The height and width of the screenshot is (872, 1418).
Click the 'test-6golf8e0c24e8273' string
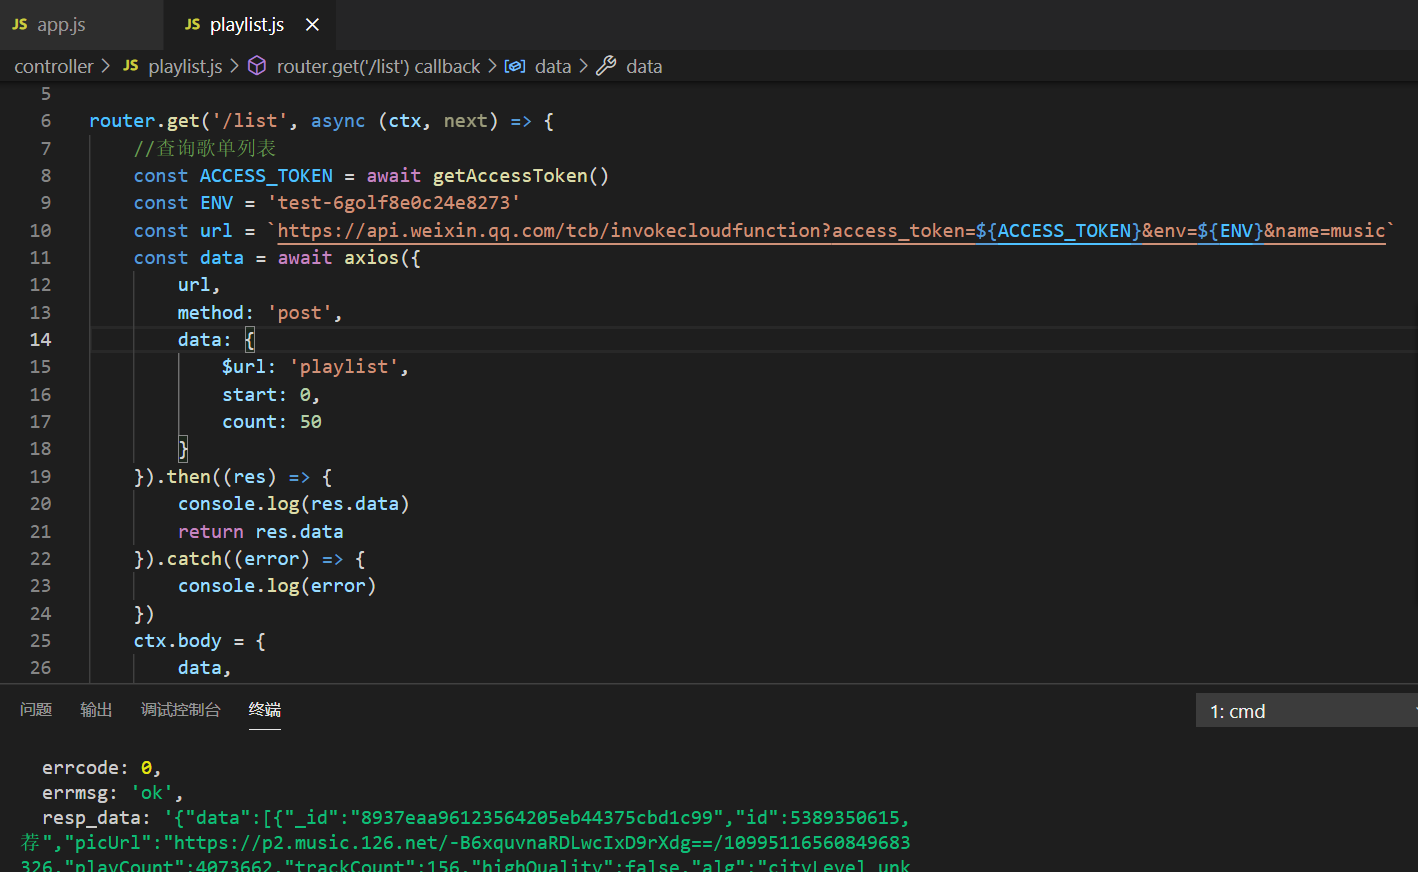tap(394, 203)
